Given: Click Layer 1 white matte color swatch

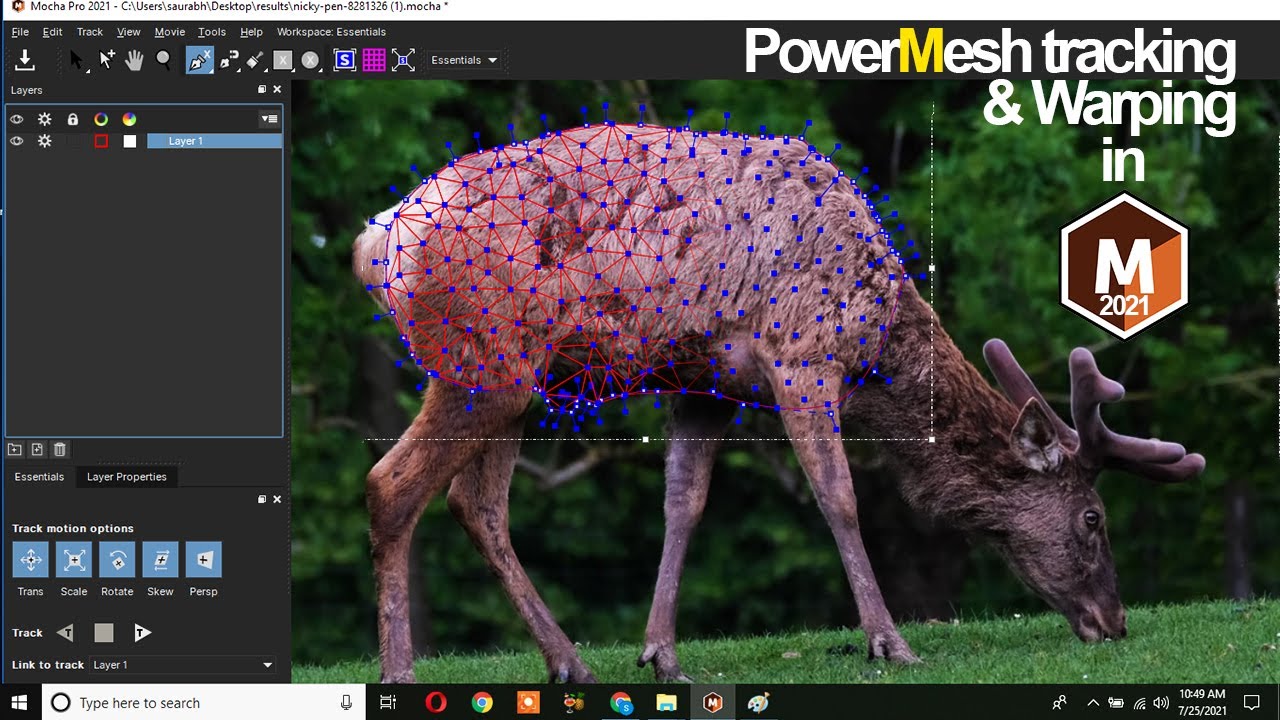Looking at the screenshot, I should point(129,141).
